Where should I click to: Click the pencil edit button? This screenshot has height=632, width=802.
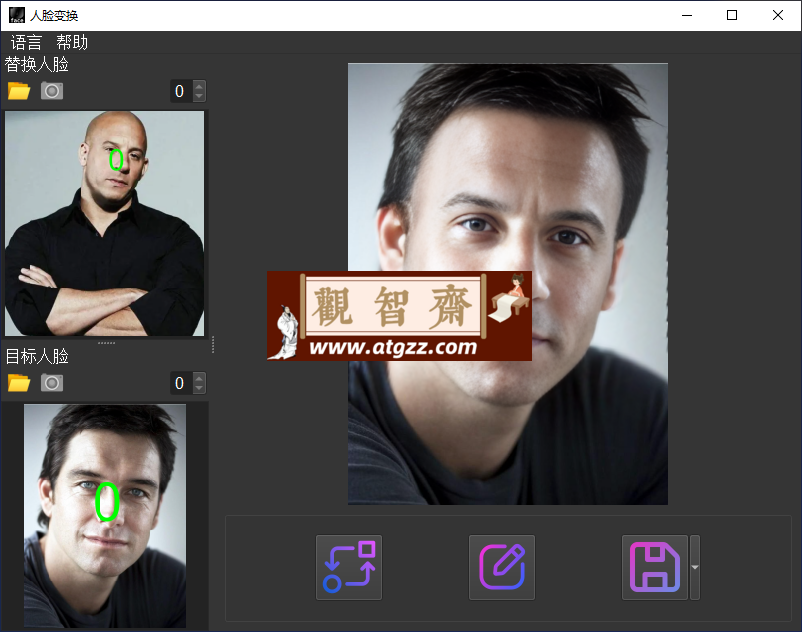[x=502, y=567]
